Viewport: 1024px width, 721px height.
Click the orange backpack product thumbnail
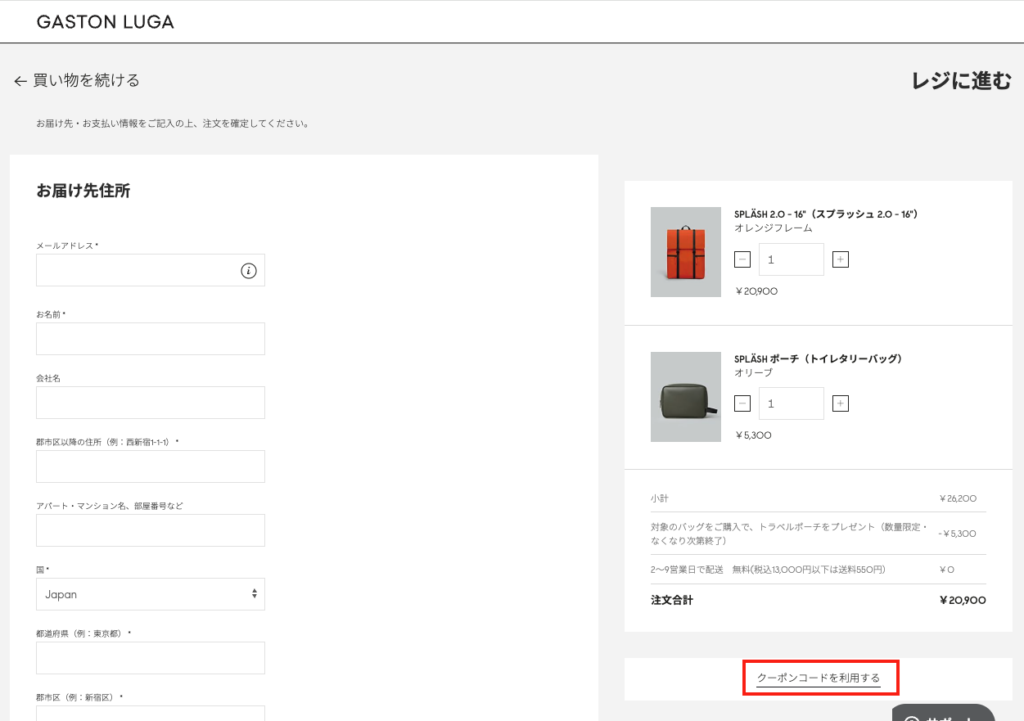click(685, 252)
